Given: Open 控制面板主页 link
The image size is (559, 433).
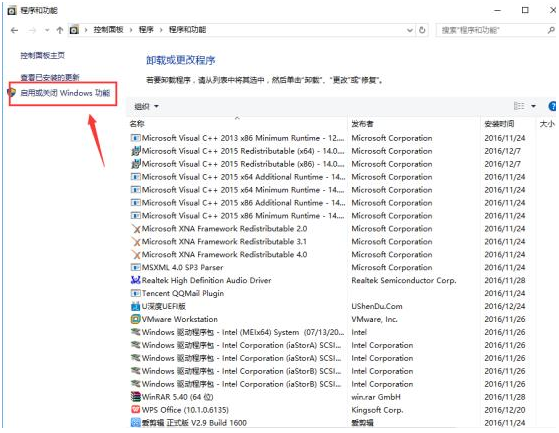Looking at the screenshot, I should tap(42, 55).
